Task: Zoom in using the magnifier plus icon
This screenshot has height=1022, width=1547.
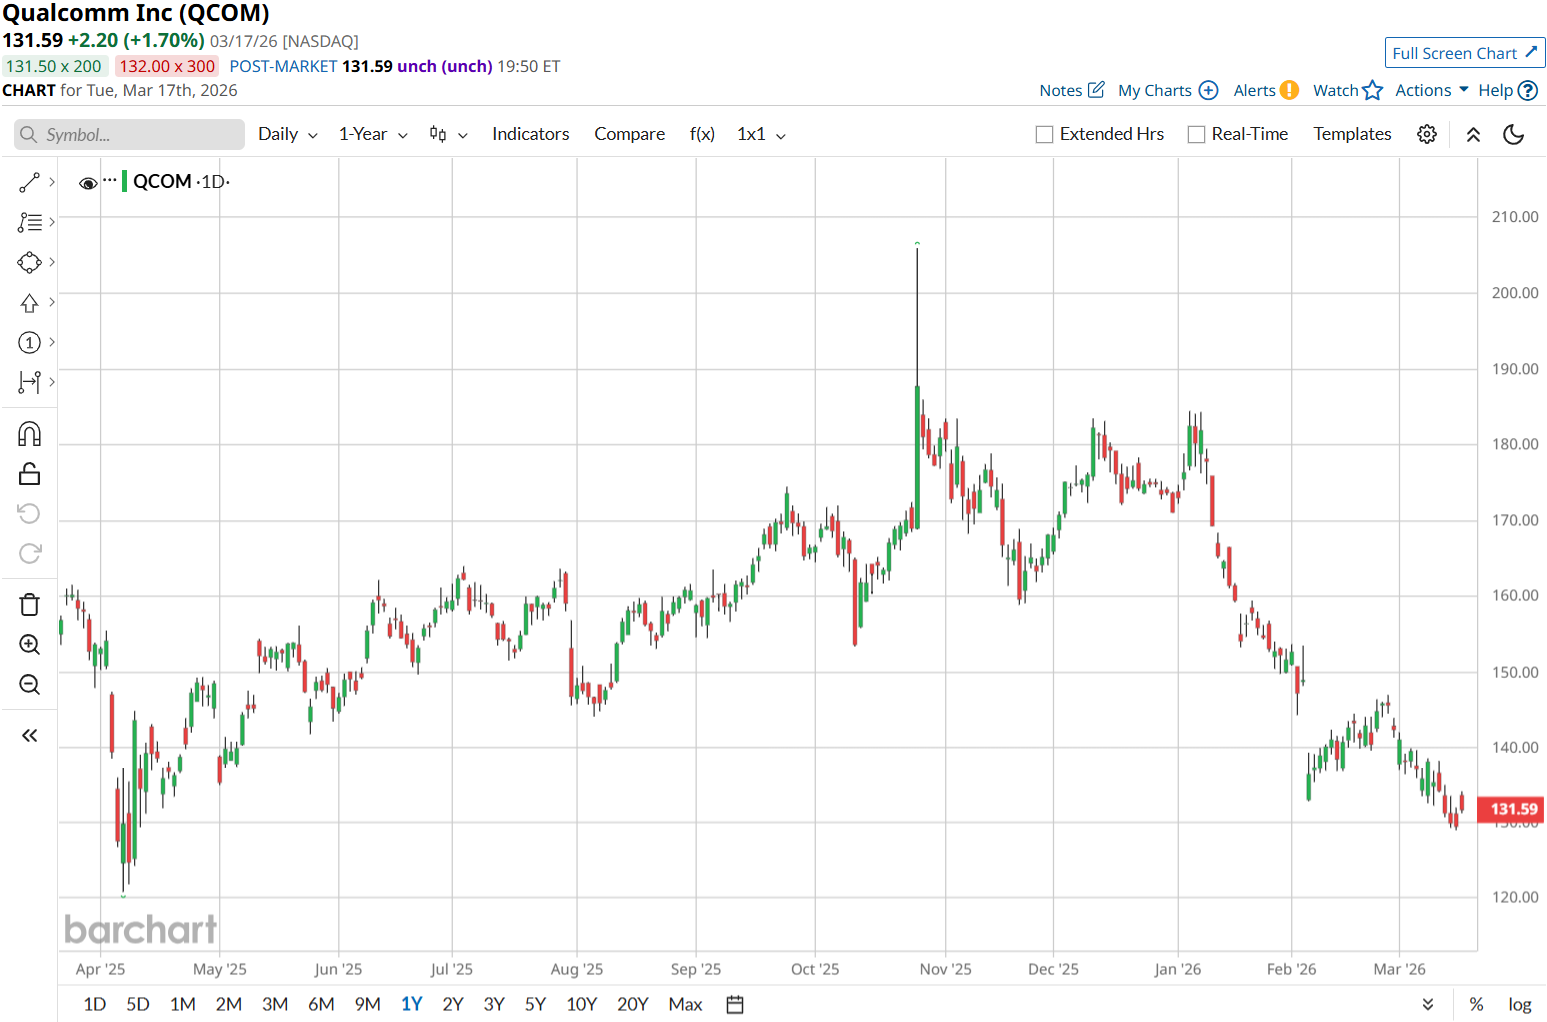Action: 29,645
